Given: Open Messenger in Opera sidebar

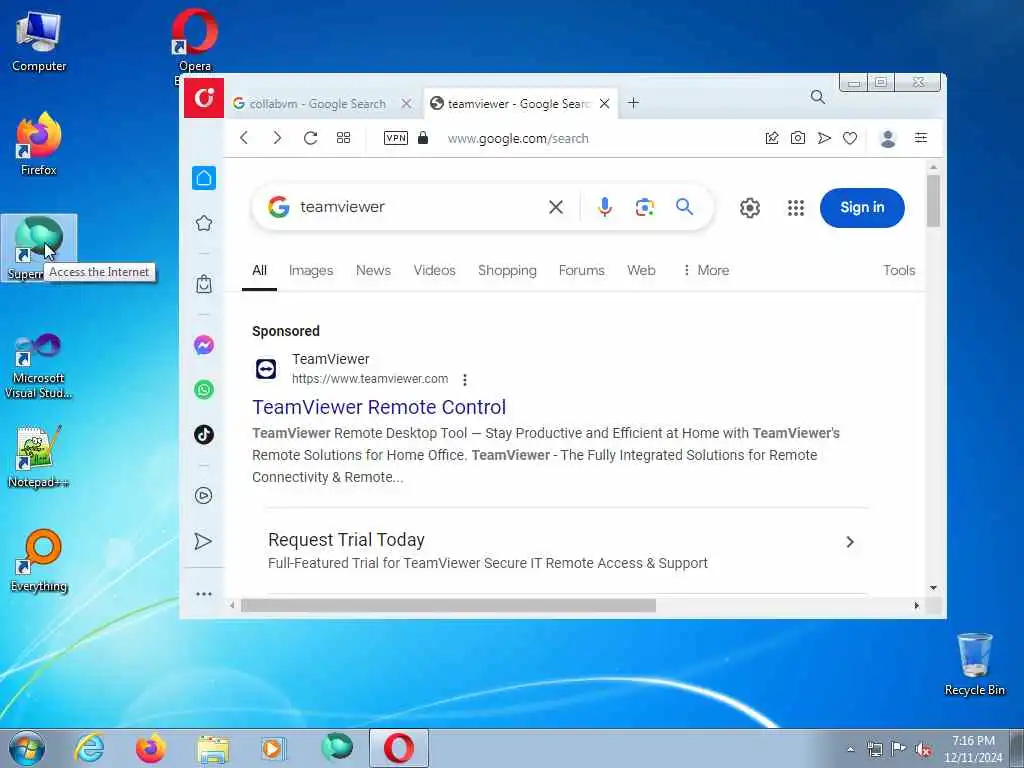Looking at the screenshot, I should tap(204, 345).
